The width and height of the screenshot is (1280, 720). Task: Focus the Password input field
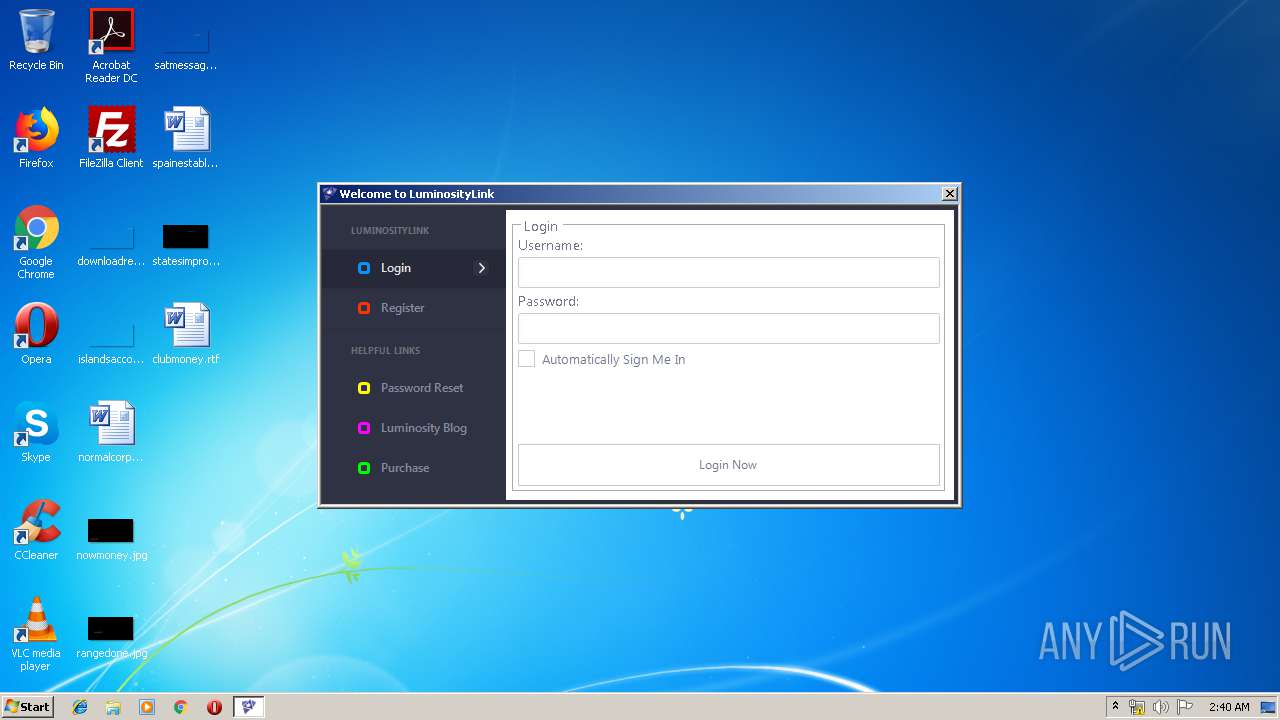point(728,328)
